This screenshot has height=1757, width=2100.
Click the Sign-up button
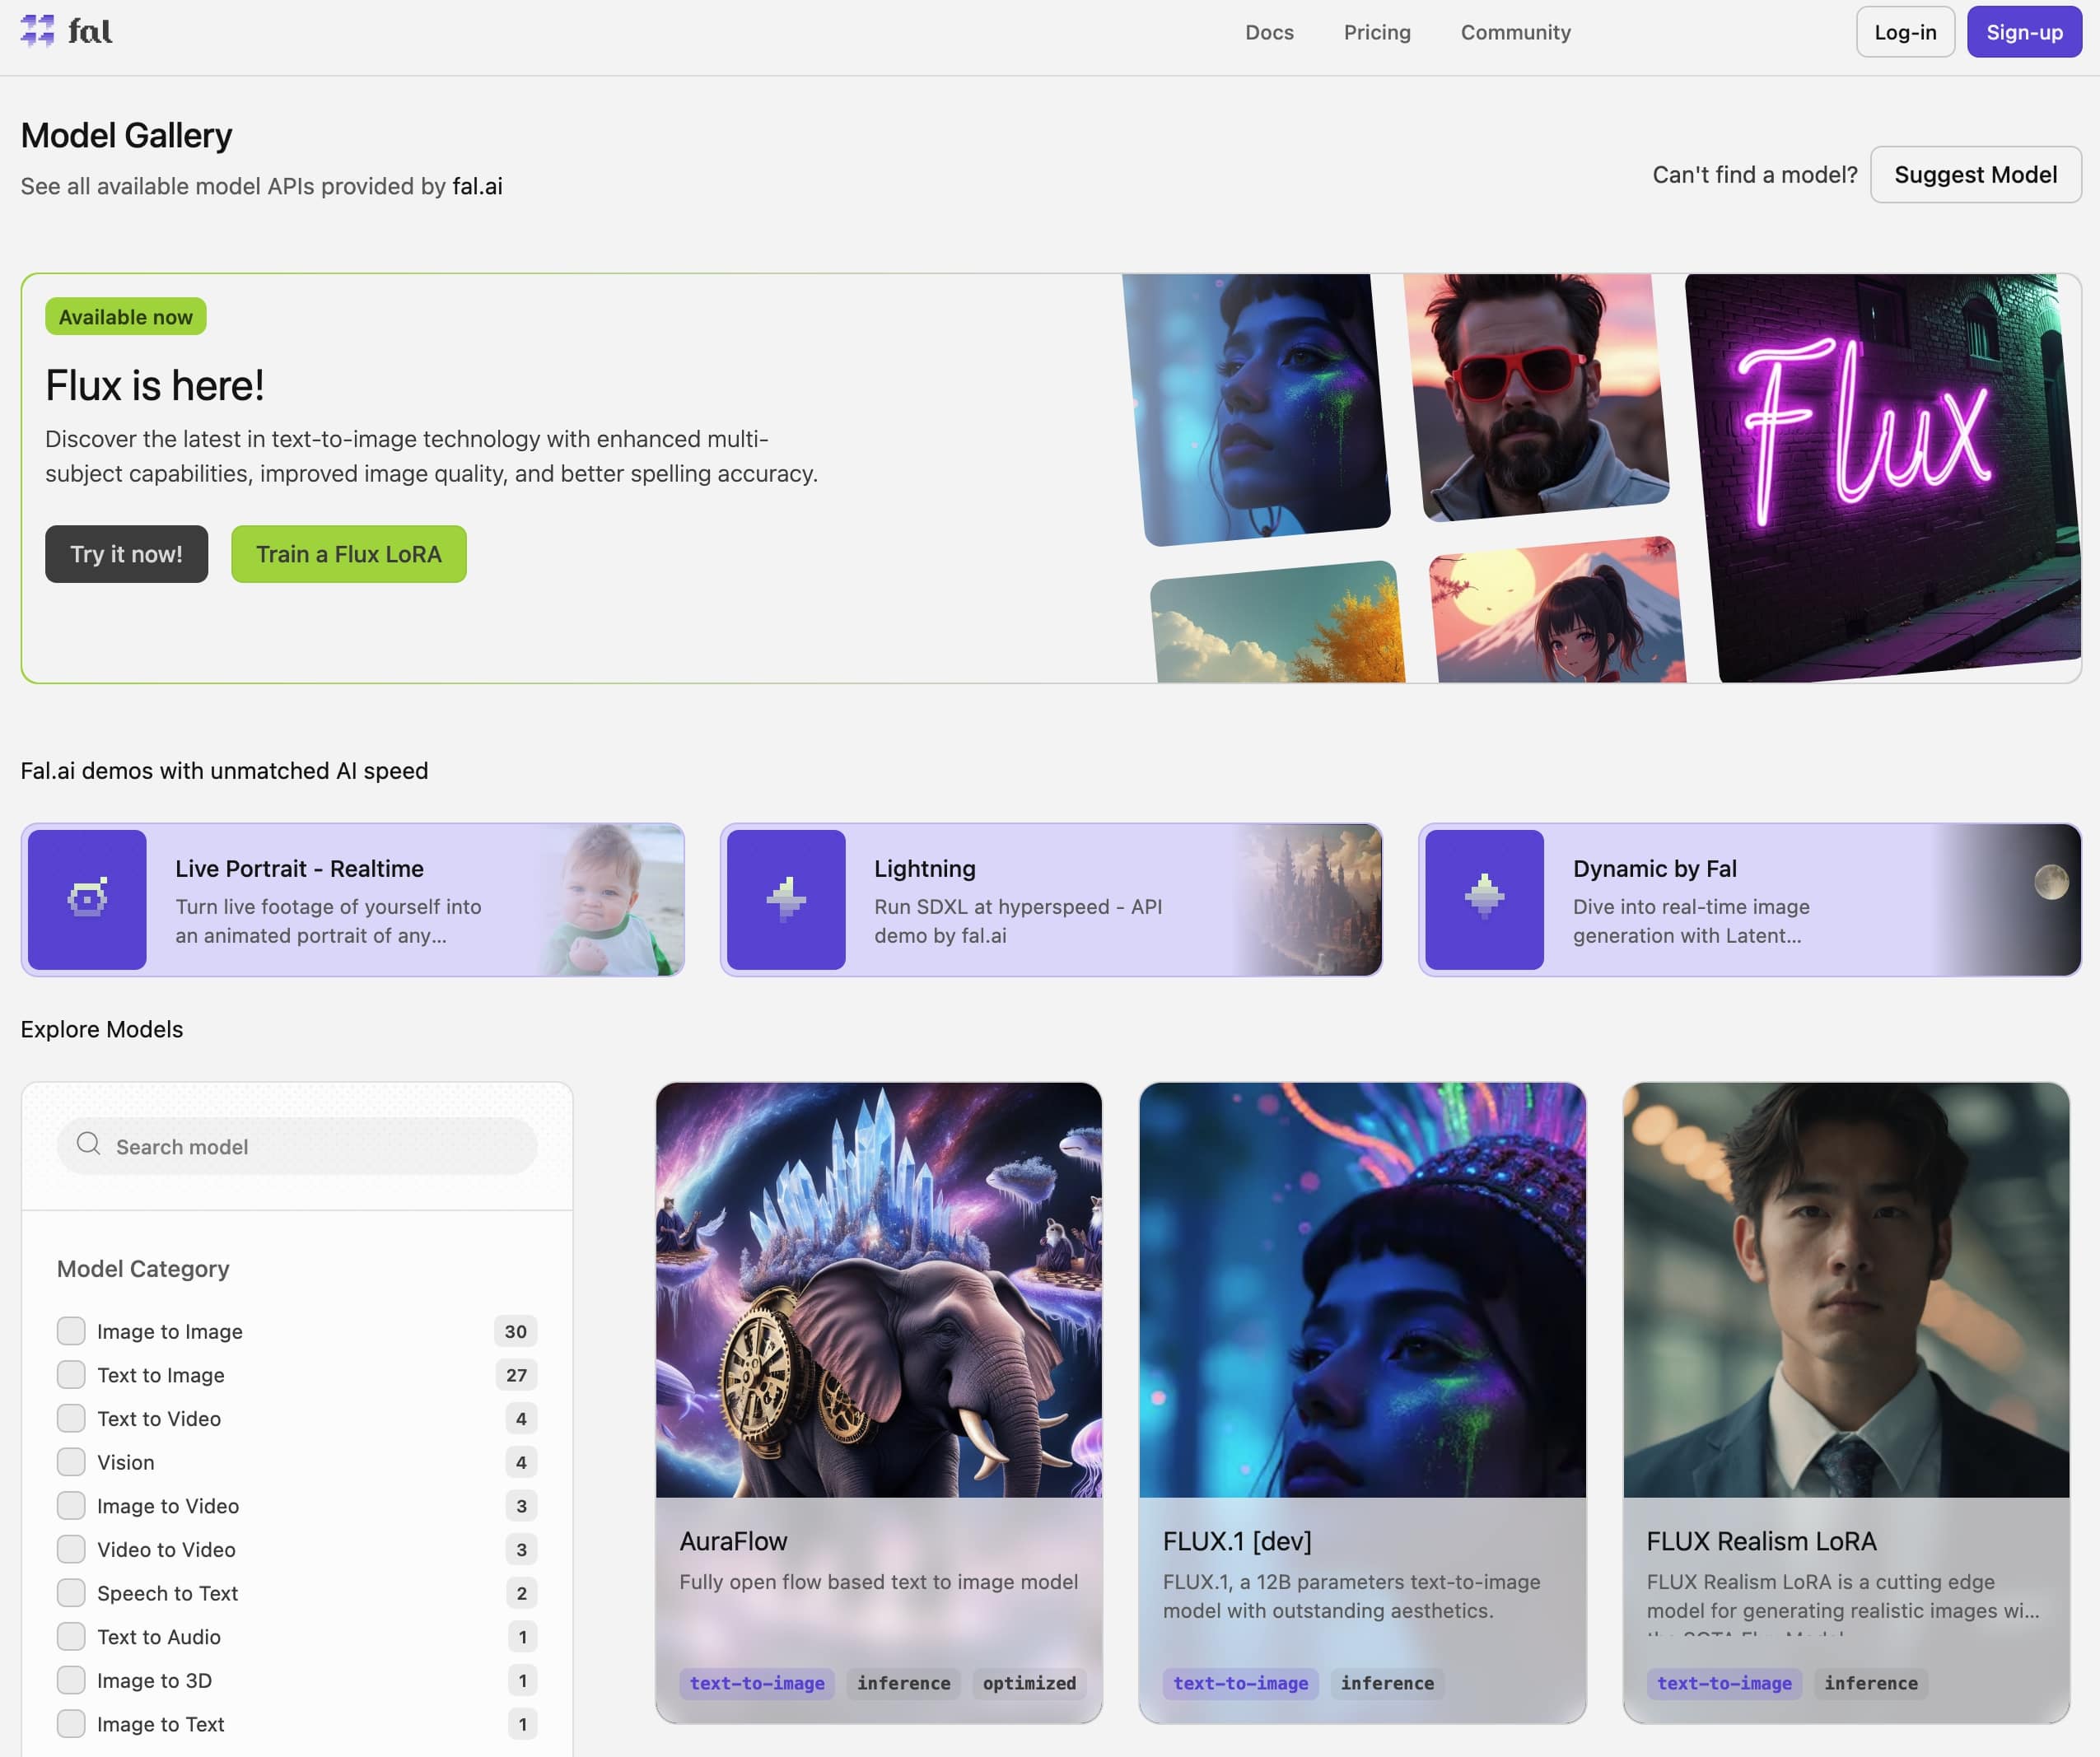[2022, 31]
